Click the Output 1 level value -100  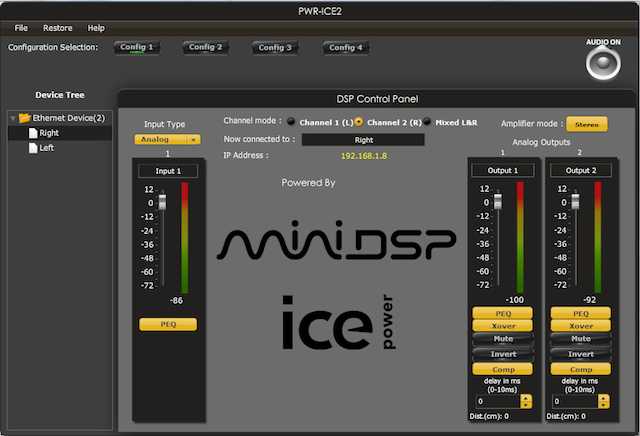pyautogui.click(x=514, y=300)
